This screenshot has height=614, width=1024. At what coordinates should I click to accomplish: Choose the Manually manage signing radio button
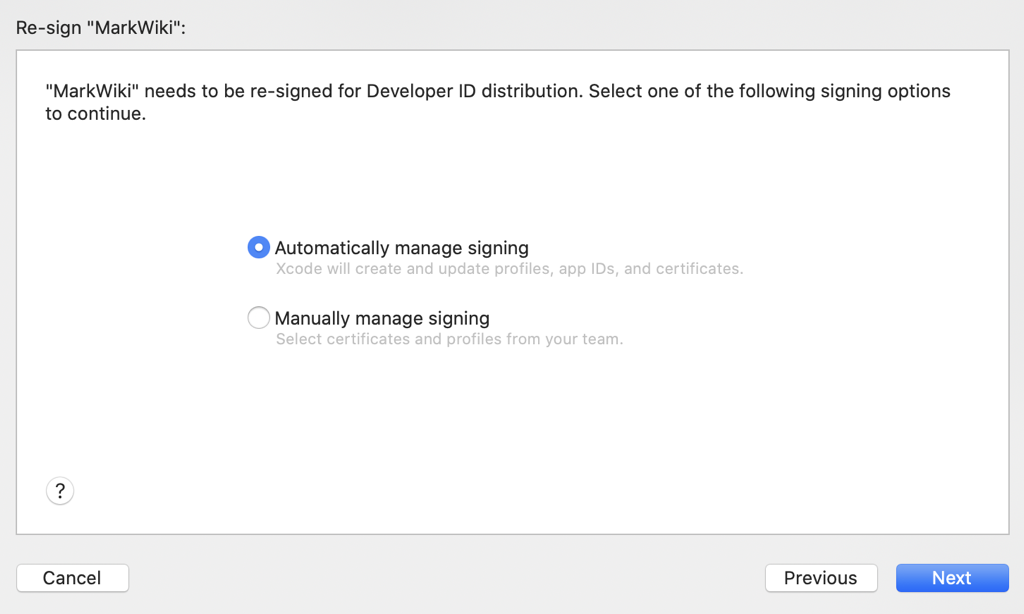[258, 318]
